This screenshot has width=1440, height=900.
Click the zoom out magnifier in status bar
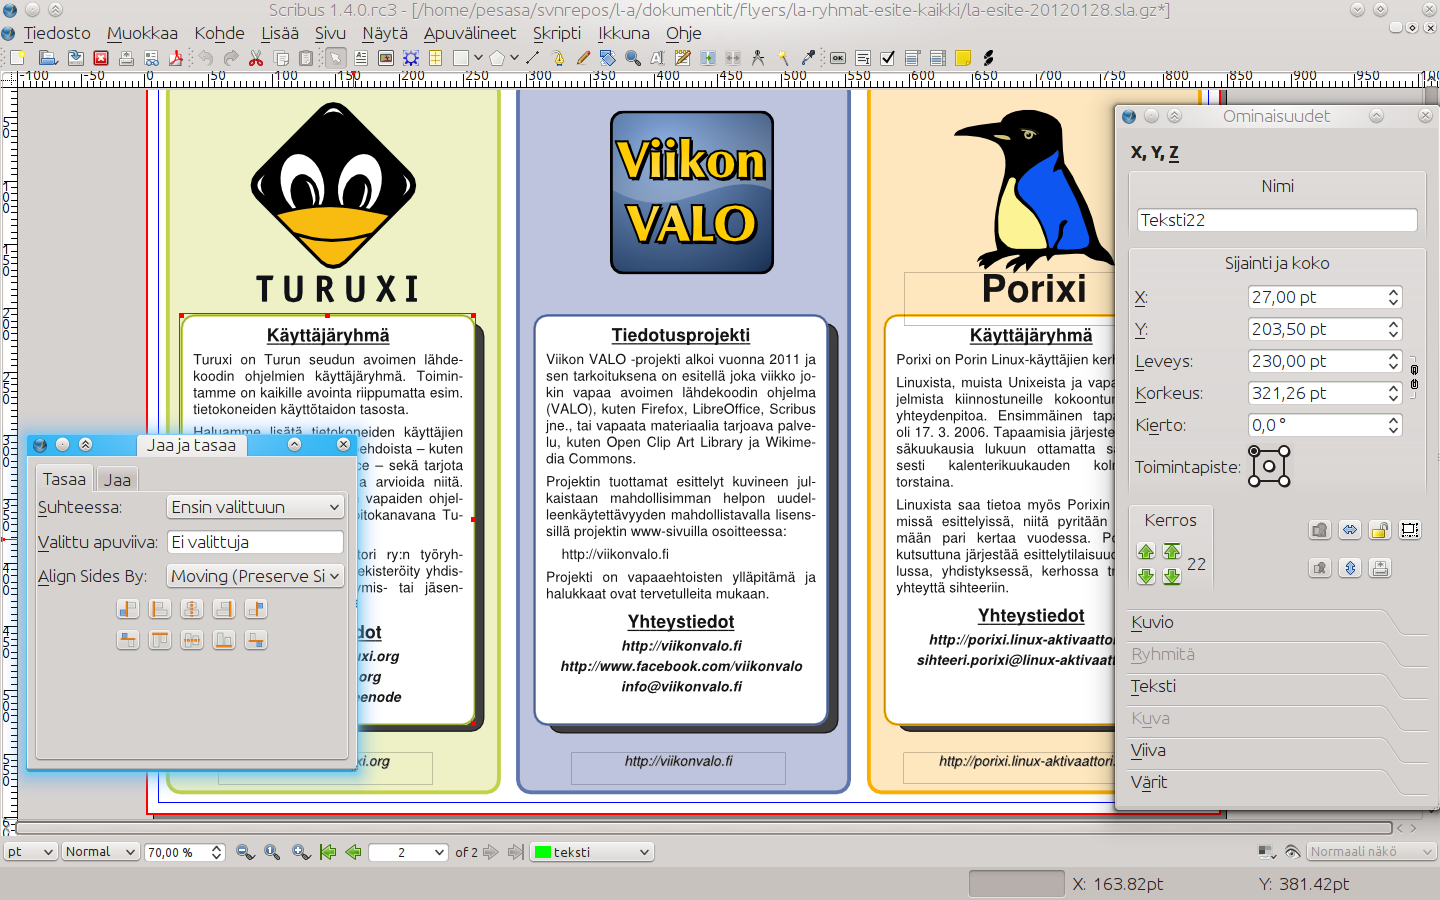coord(245,852)
